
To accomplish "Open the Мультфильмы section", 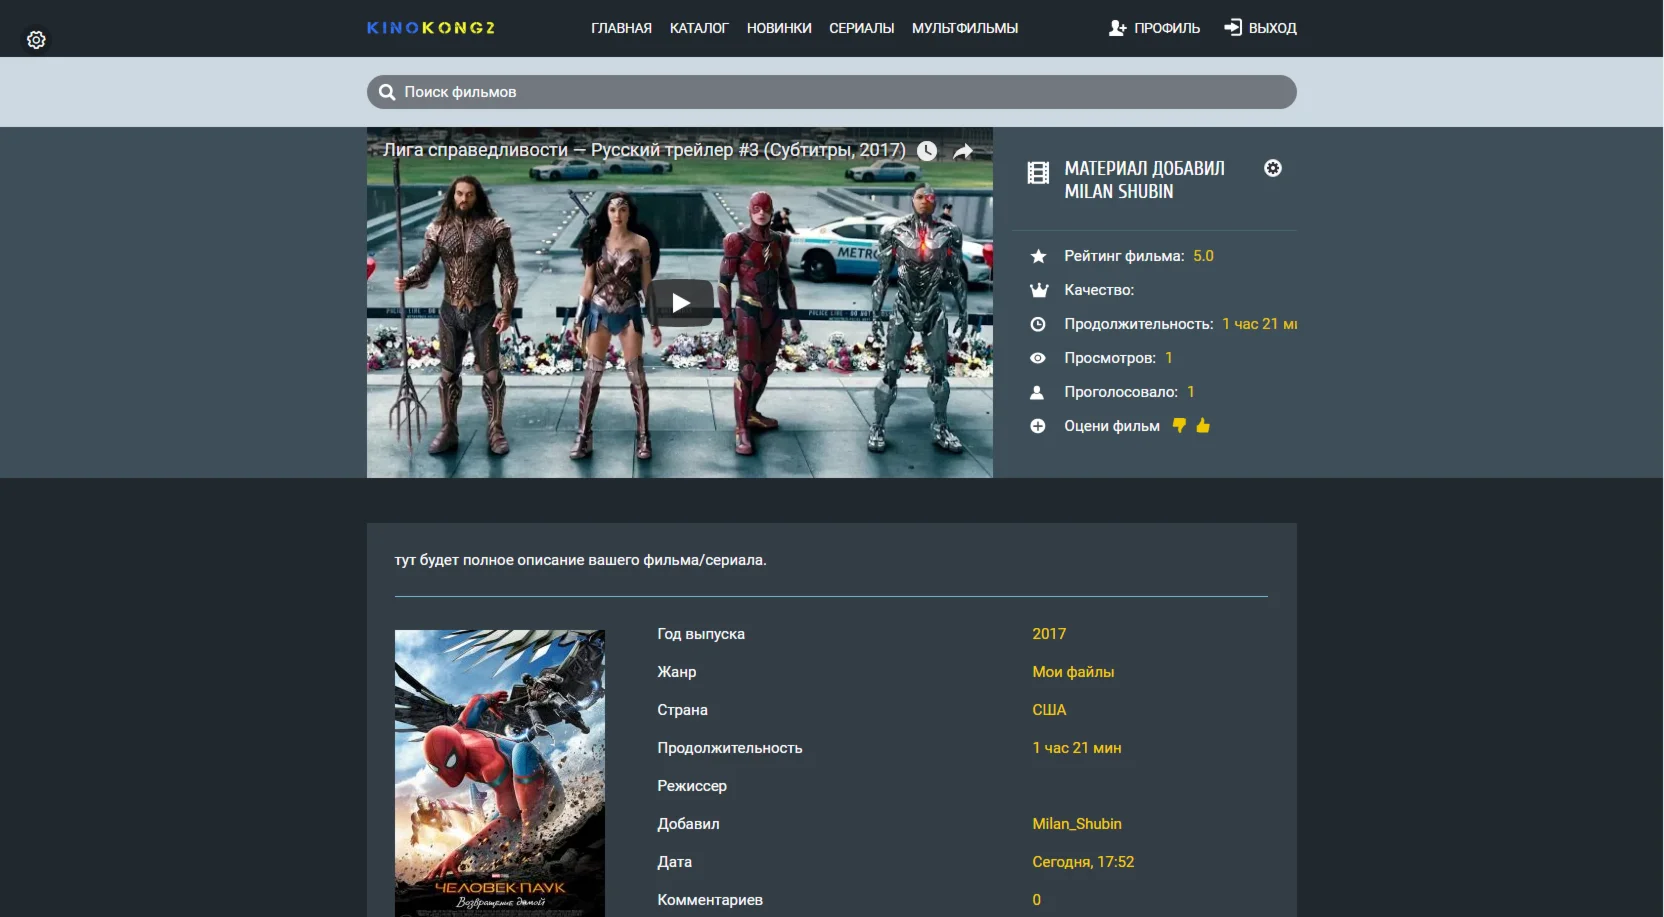I will [965, 28].
